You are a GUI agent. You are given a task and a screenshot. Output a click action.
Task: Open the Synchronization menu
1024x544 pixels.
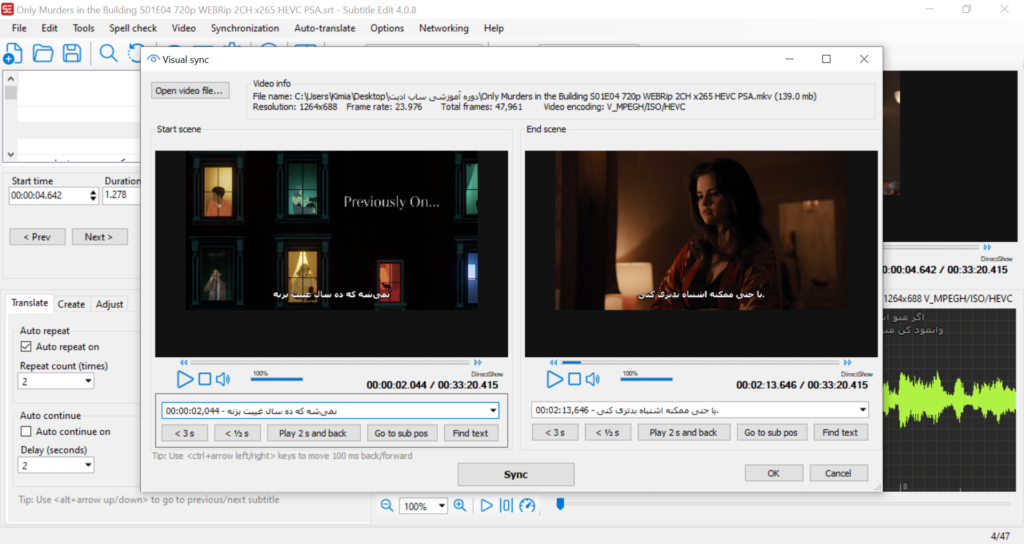pyautogui.click(x=245, y=28)
